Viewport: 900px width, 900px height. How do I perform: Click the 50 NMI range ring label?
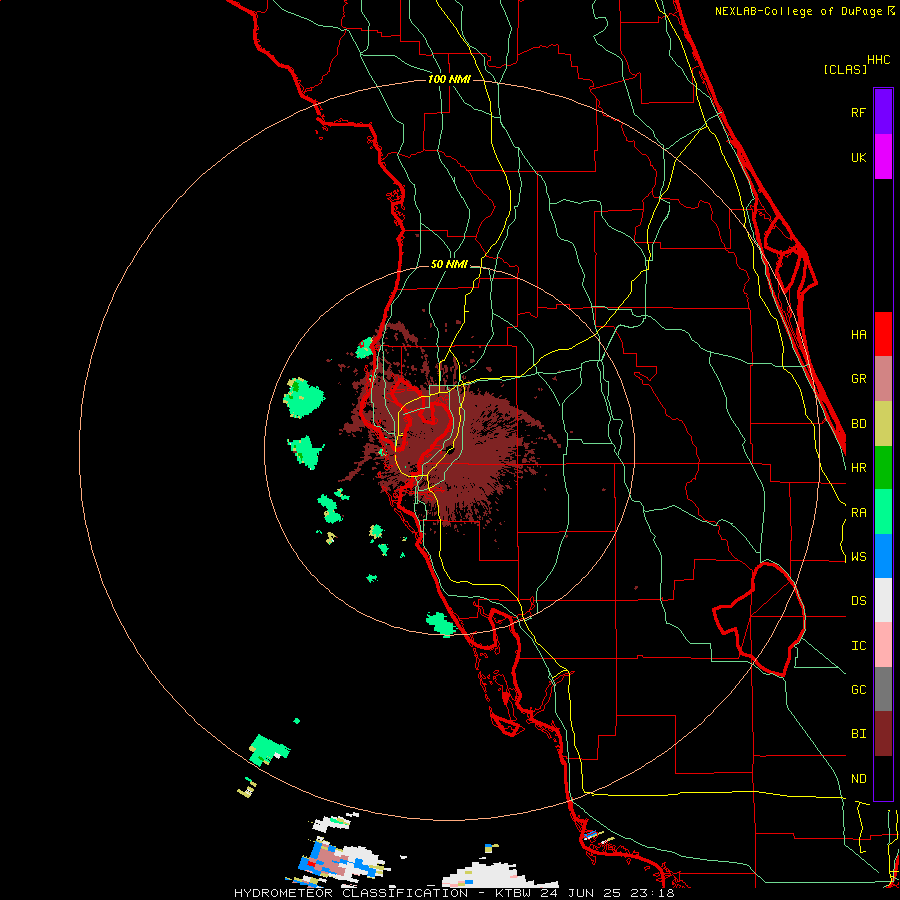coord(449,264)
